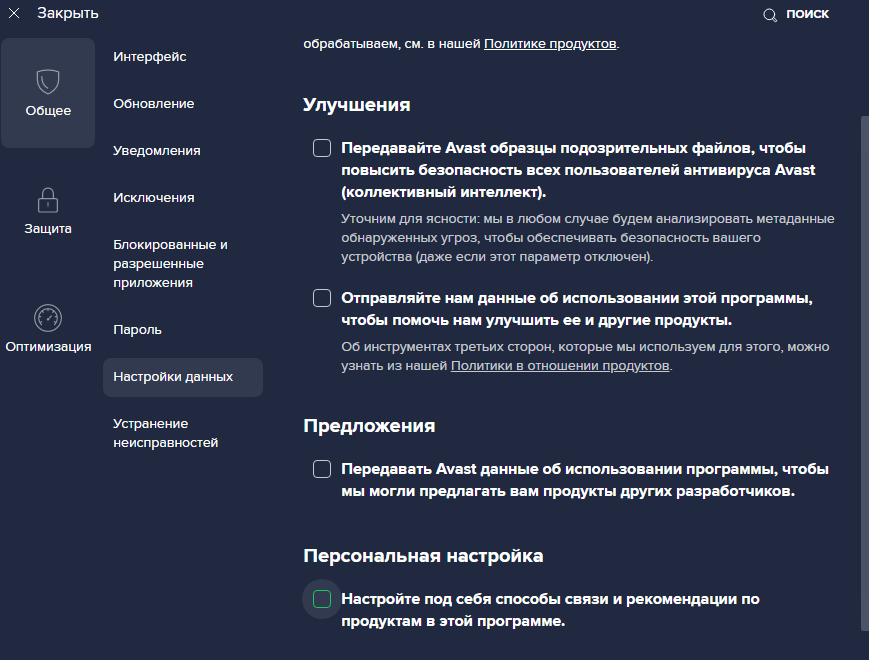Open Устранение неисправностей page

click(166, 433)
